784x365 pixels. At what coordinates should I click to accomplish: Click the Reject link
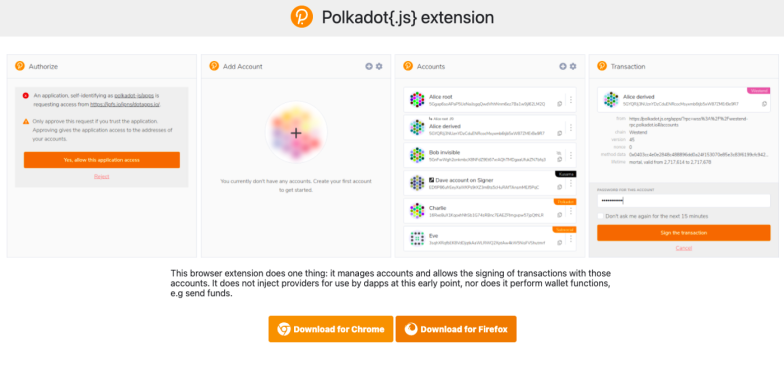pyautogui.click(x=102, y=176)
